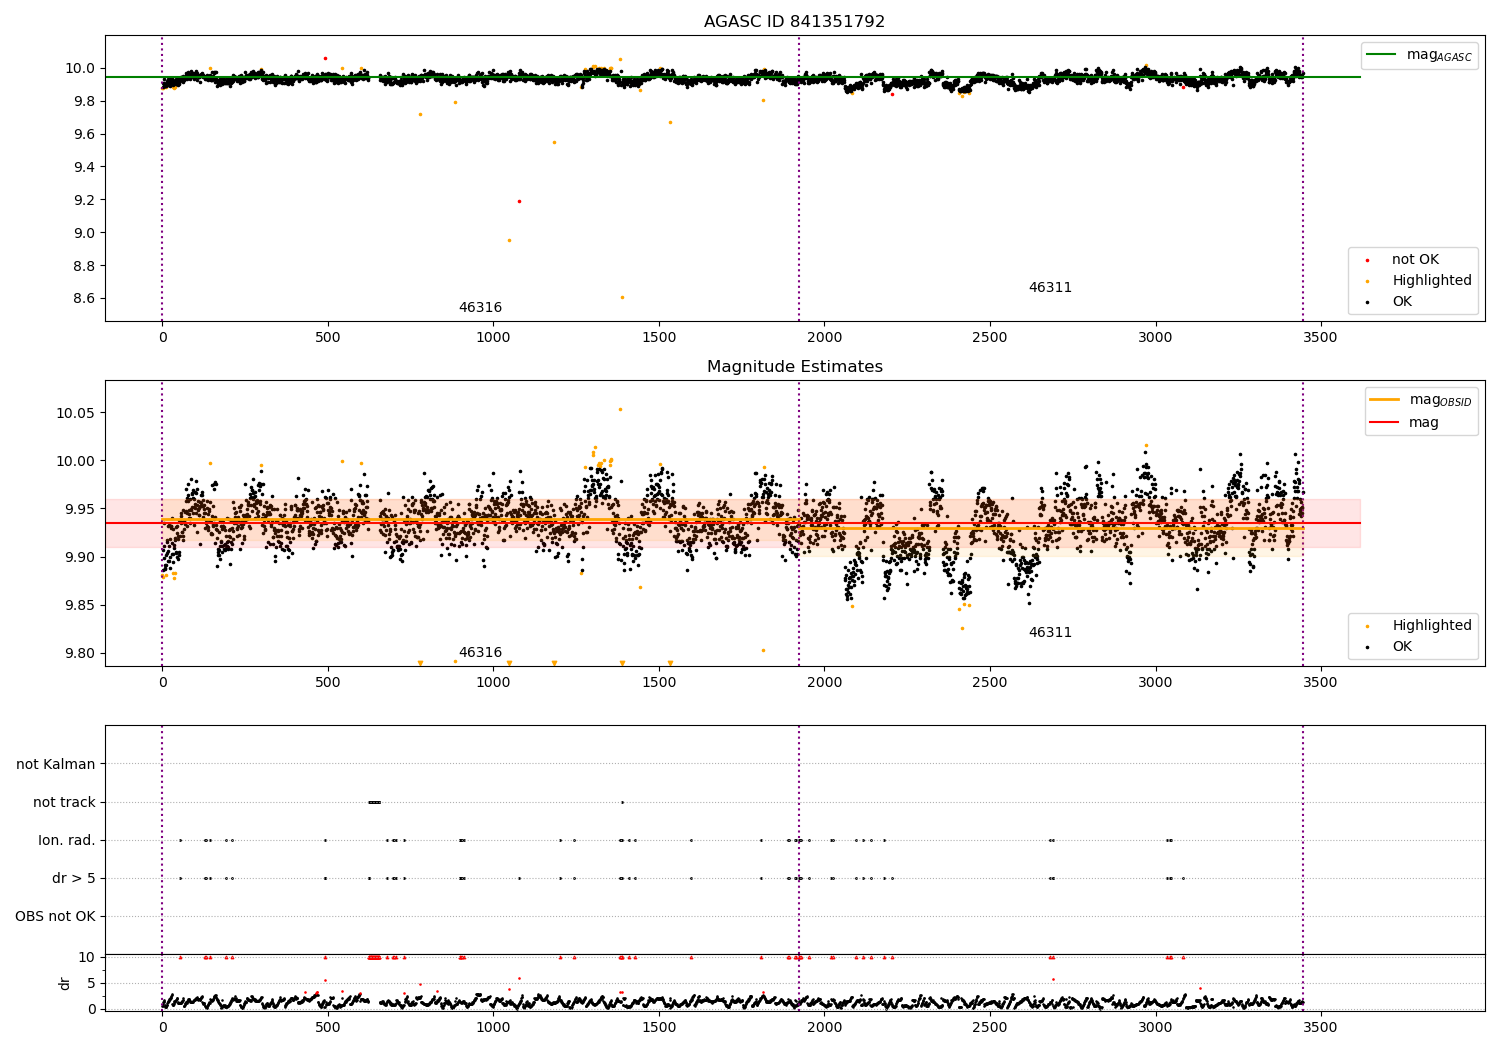Click the mag OBSID legend label

coord(1440,400)
